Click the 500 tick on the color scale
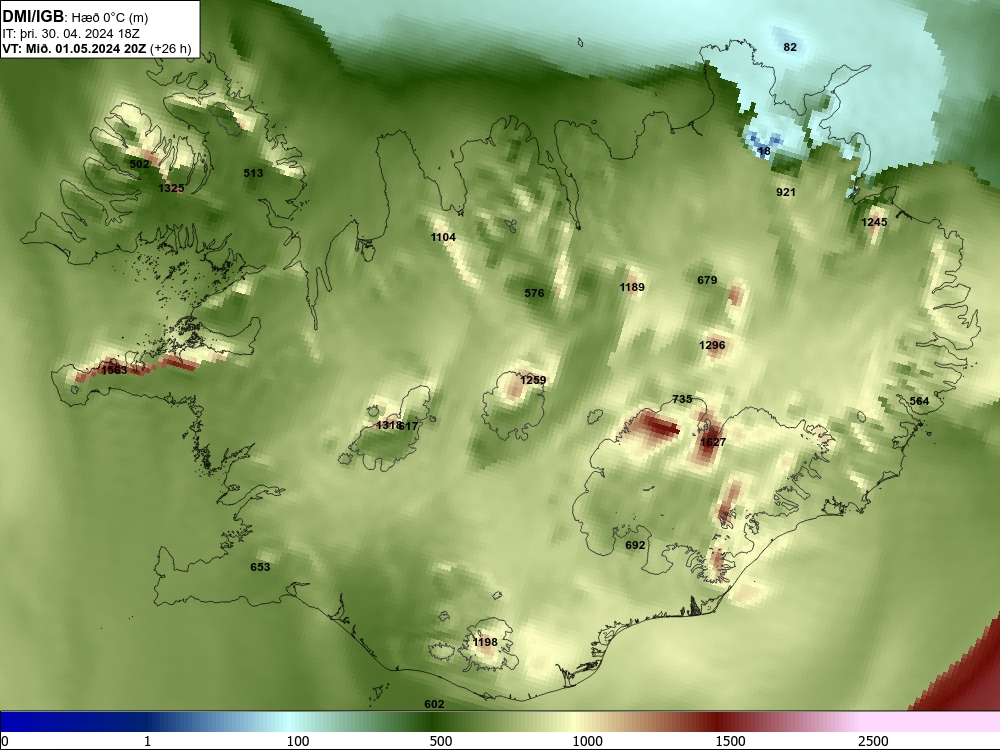Screen dimensions: 1000x750 [x=441, y=741]
